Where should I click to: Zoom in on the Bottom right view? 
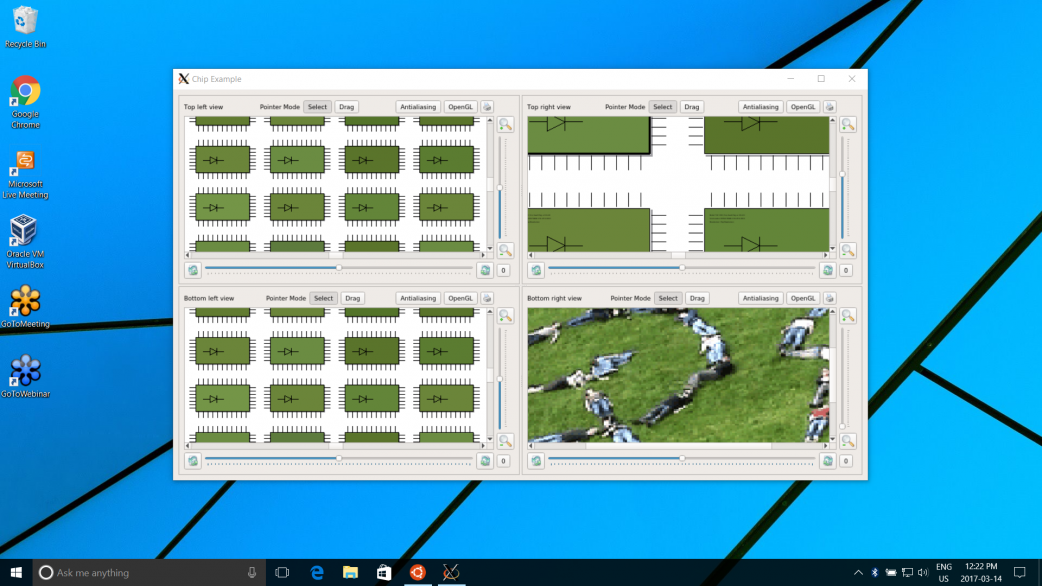[848, 316]
